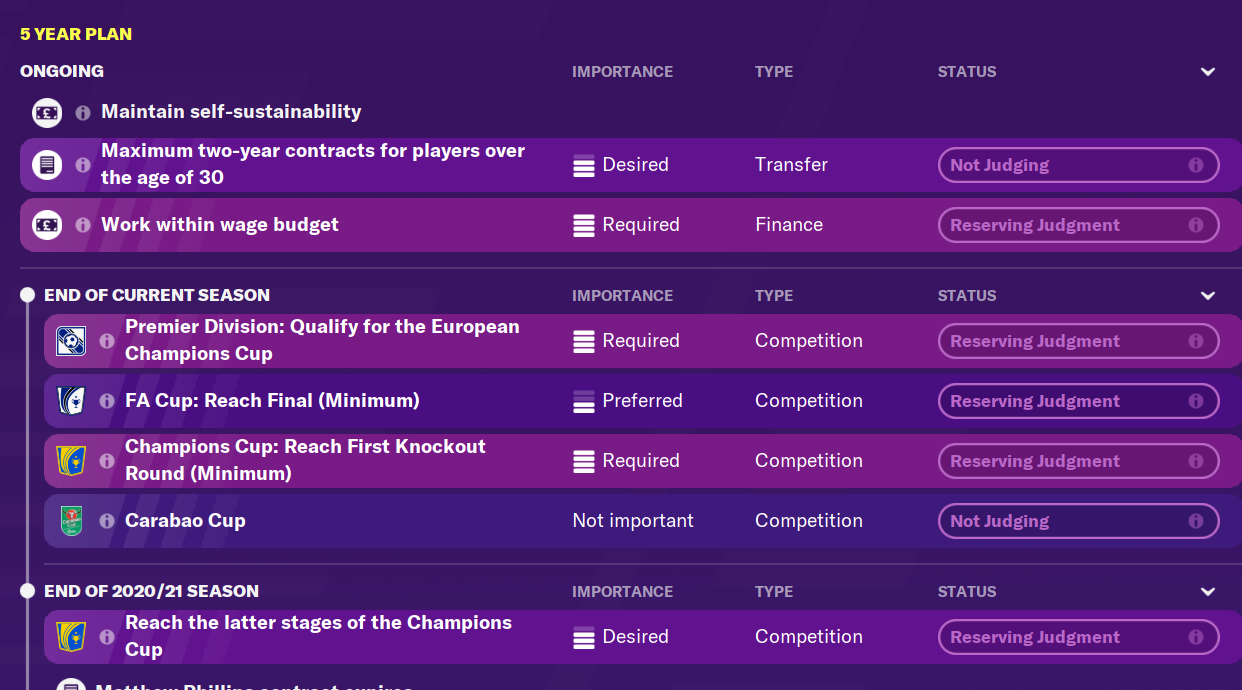Click the End of 2020/21 Season timeline marker
This screenshot has width=1242, height=690.
point(28,592)
